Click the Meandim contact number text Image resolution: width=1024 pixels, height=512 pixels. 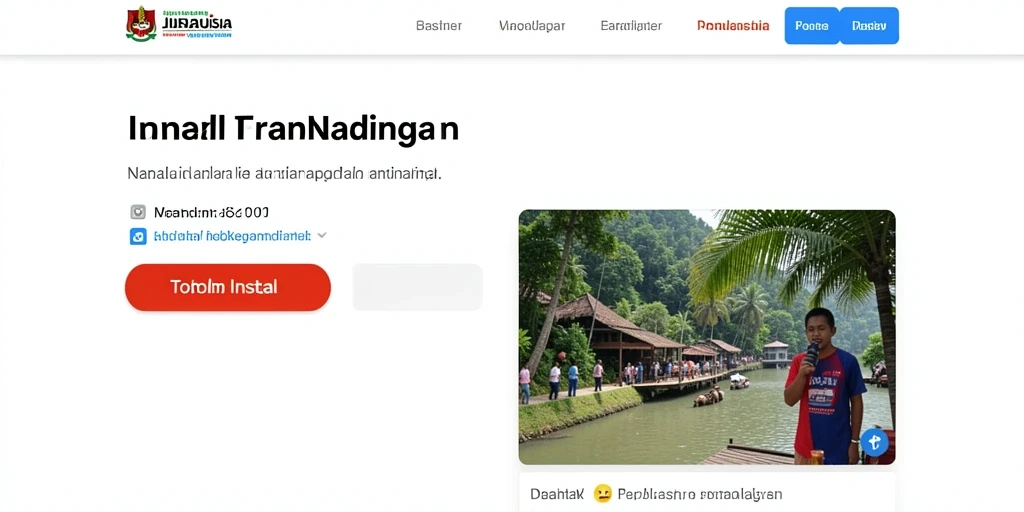pyautogui.click(x=211, y=212)
